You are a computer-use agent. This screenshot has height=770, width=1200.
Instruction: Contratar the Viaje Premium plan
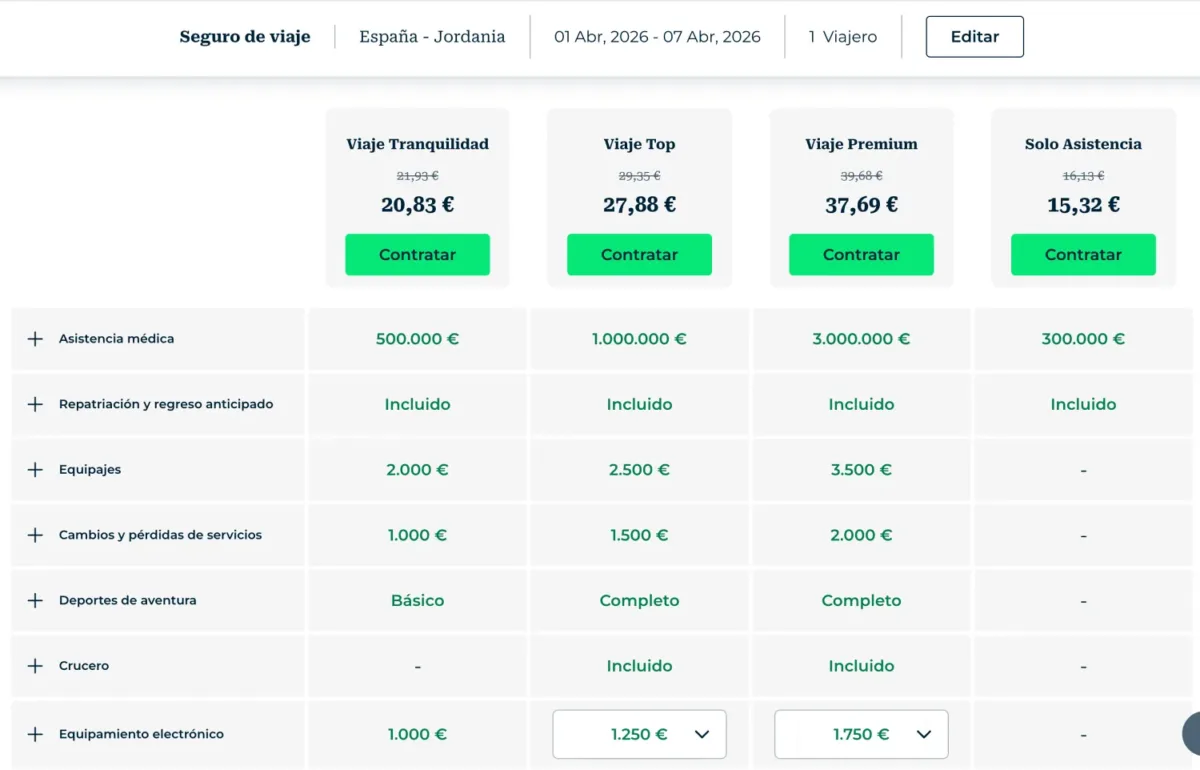[862, 255]
